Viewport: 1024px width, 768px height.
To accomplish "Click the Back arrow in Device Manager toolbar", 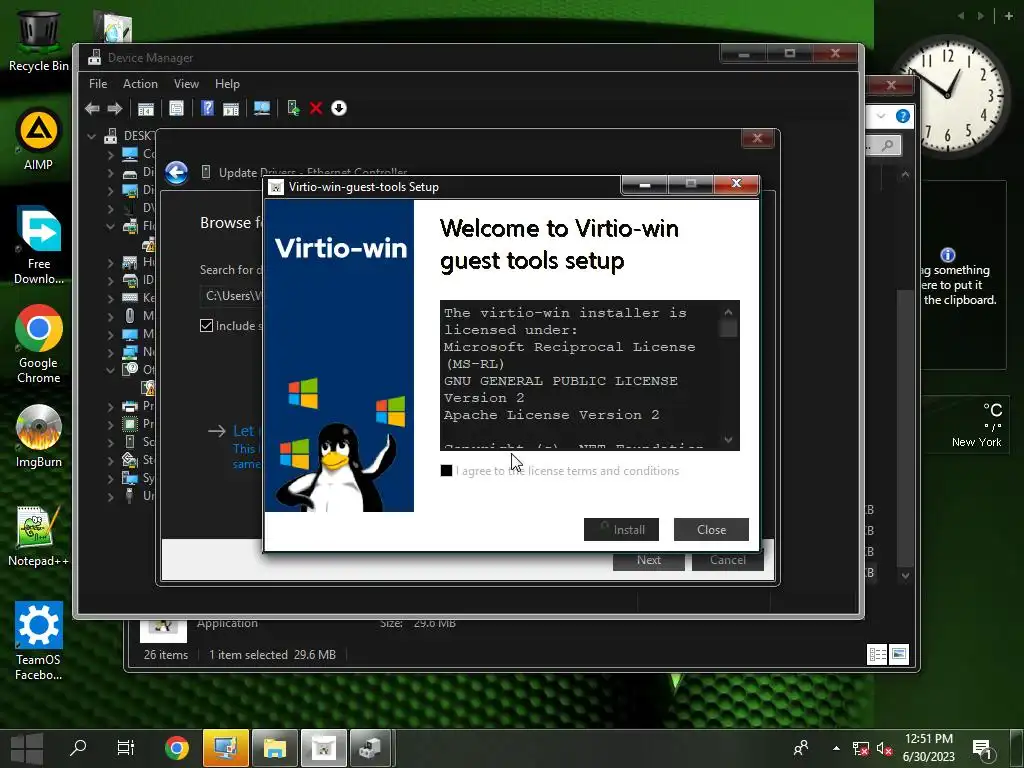I will (92, 108).
